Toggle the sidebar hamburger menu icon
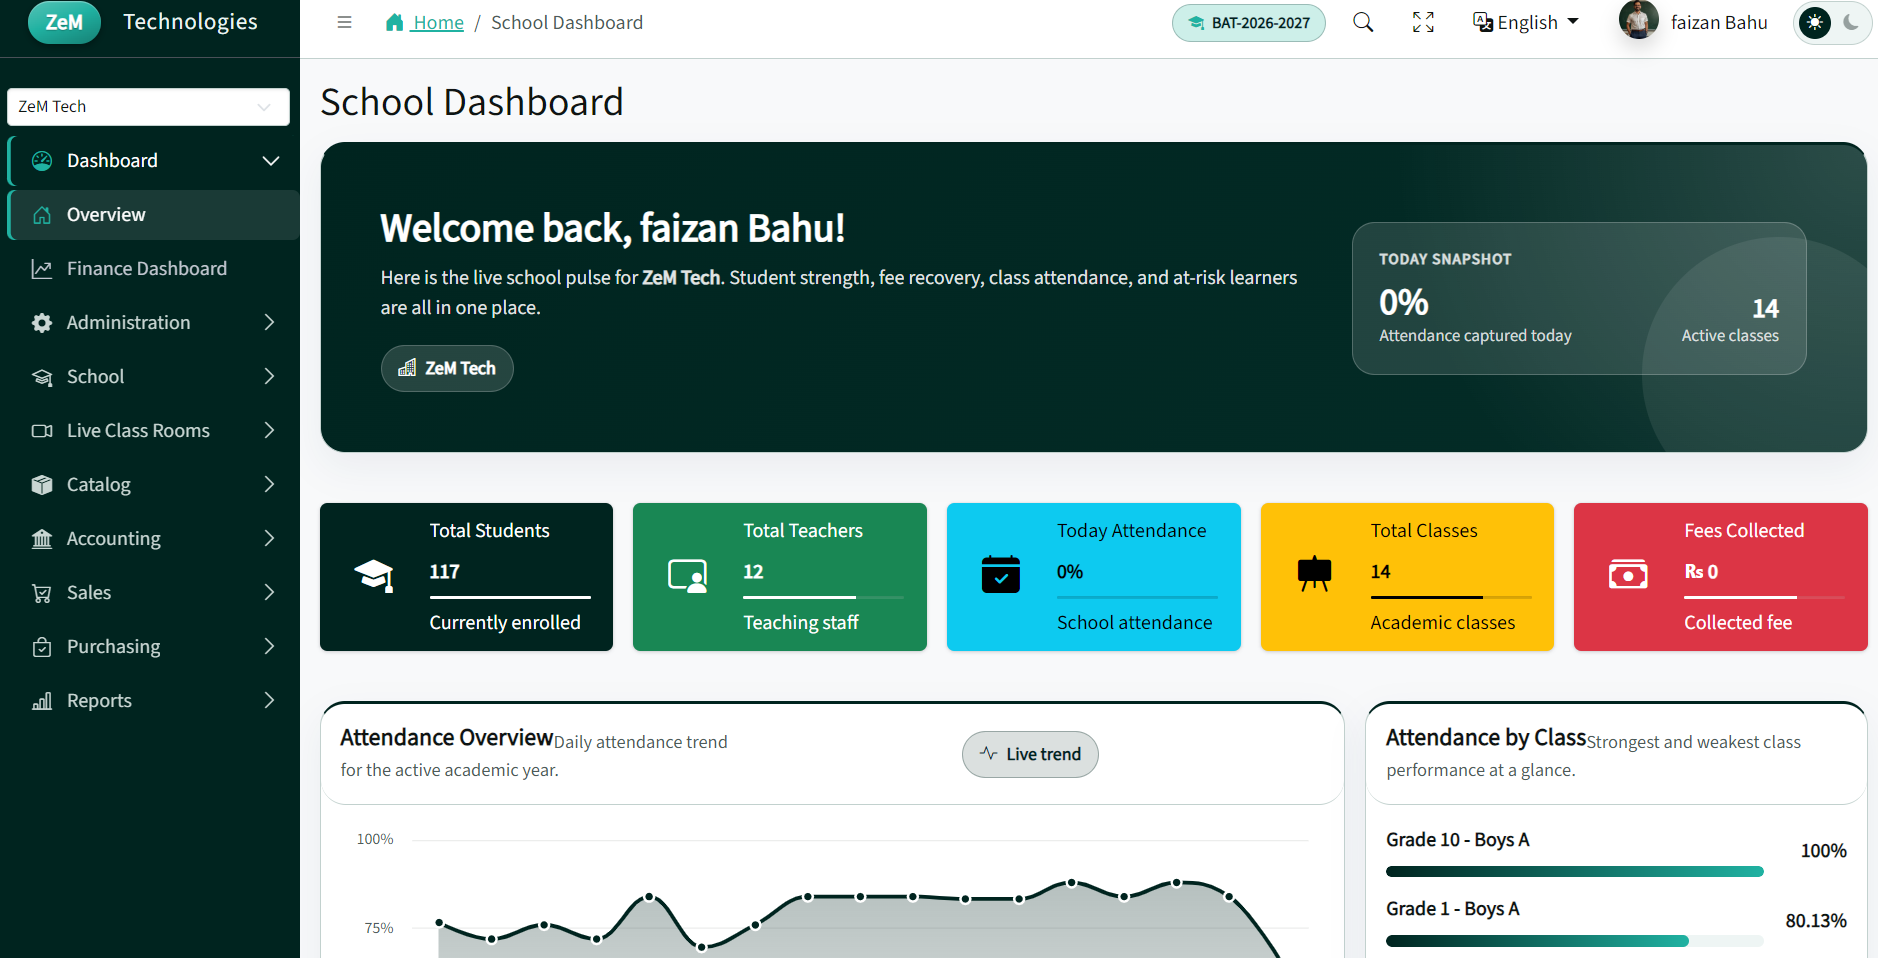This screenshot has width=1878, height=958. 344,22
